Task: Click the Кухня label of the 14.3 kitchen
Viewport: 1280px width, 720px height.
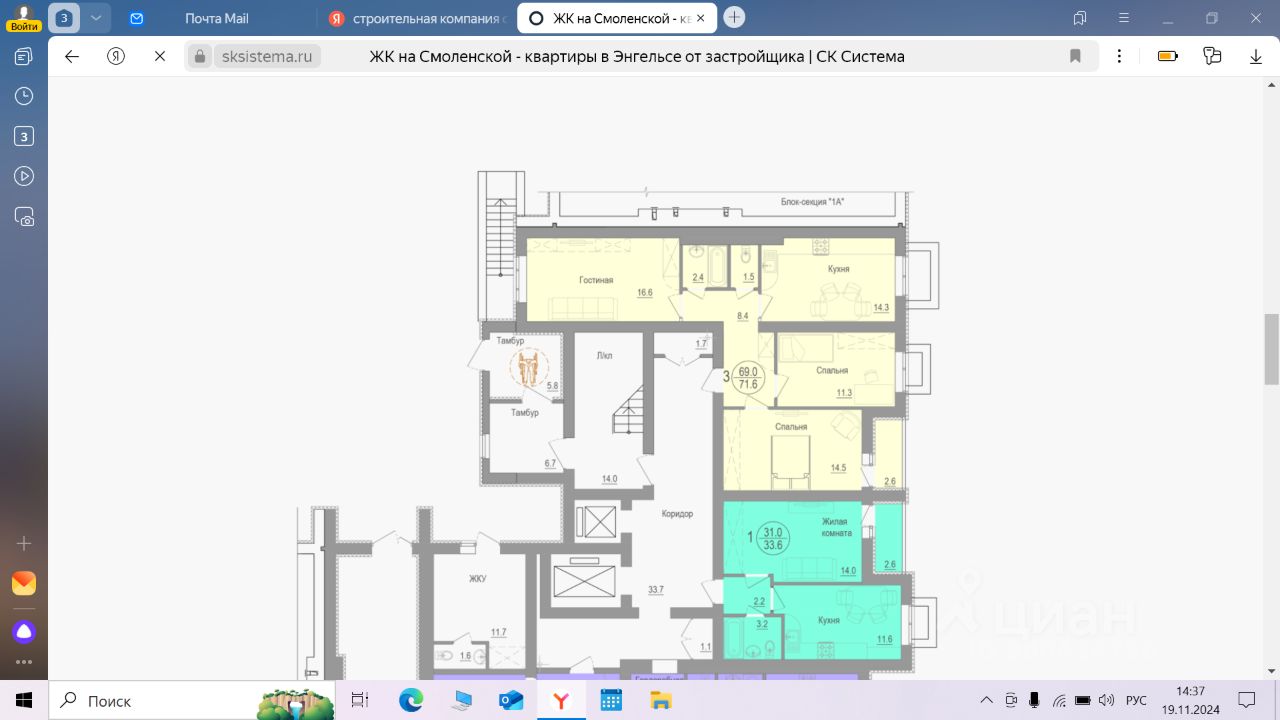Action: (x=839, y=269)
